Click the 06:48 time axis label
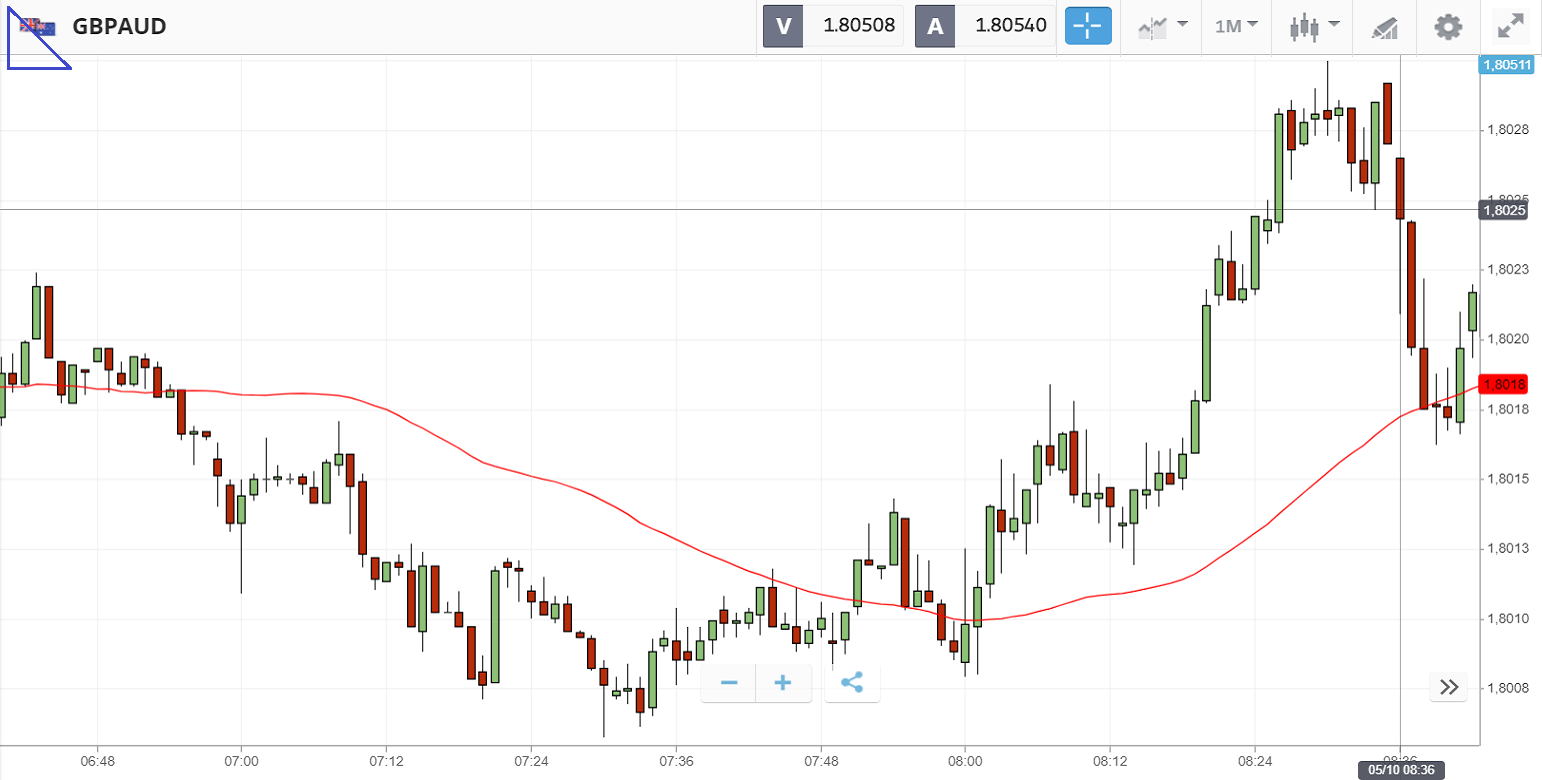Screen dimensions: 1542x780 (98, 761)
